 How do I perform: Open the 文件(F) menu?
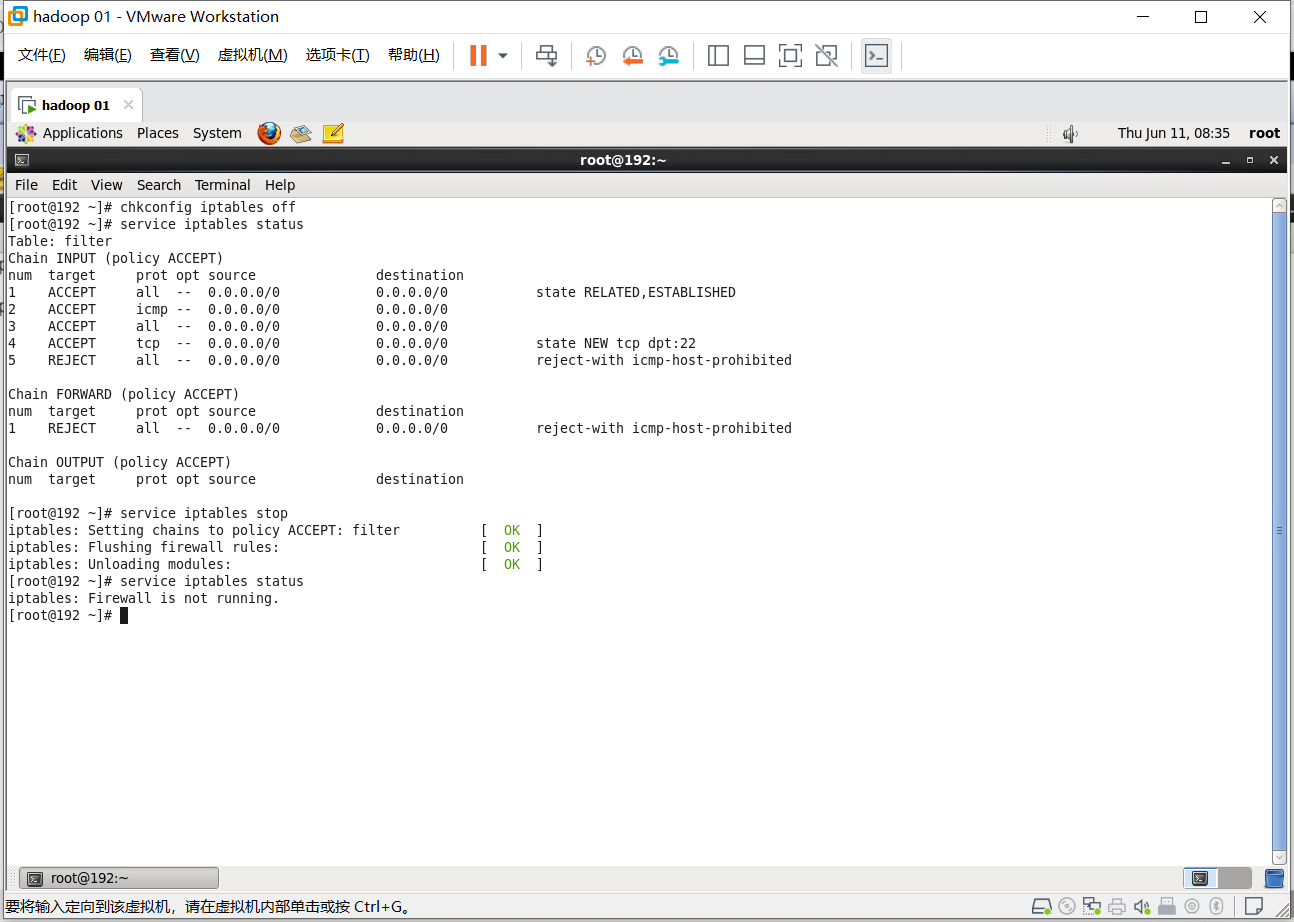42,55
